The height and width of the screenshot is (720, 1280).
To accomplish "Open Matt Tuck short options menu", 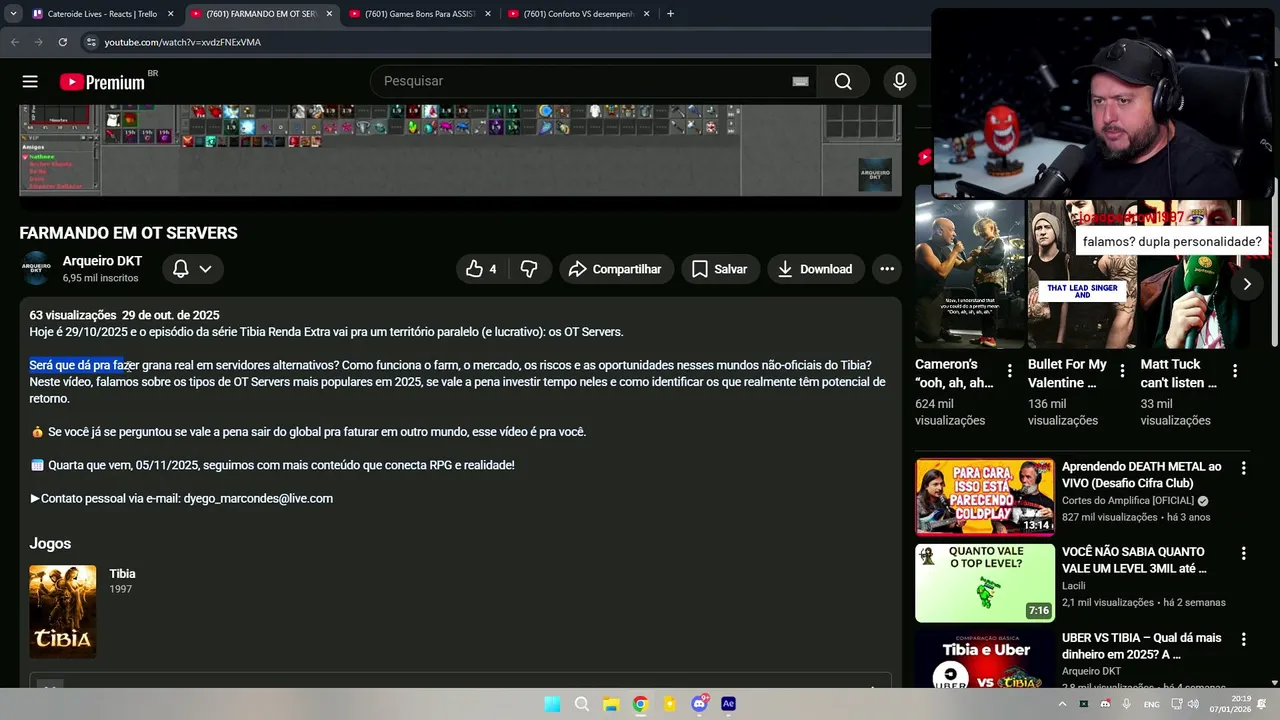I will pyautogui.click(x=1235, y=371).
